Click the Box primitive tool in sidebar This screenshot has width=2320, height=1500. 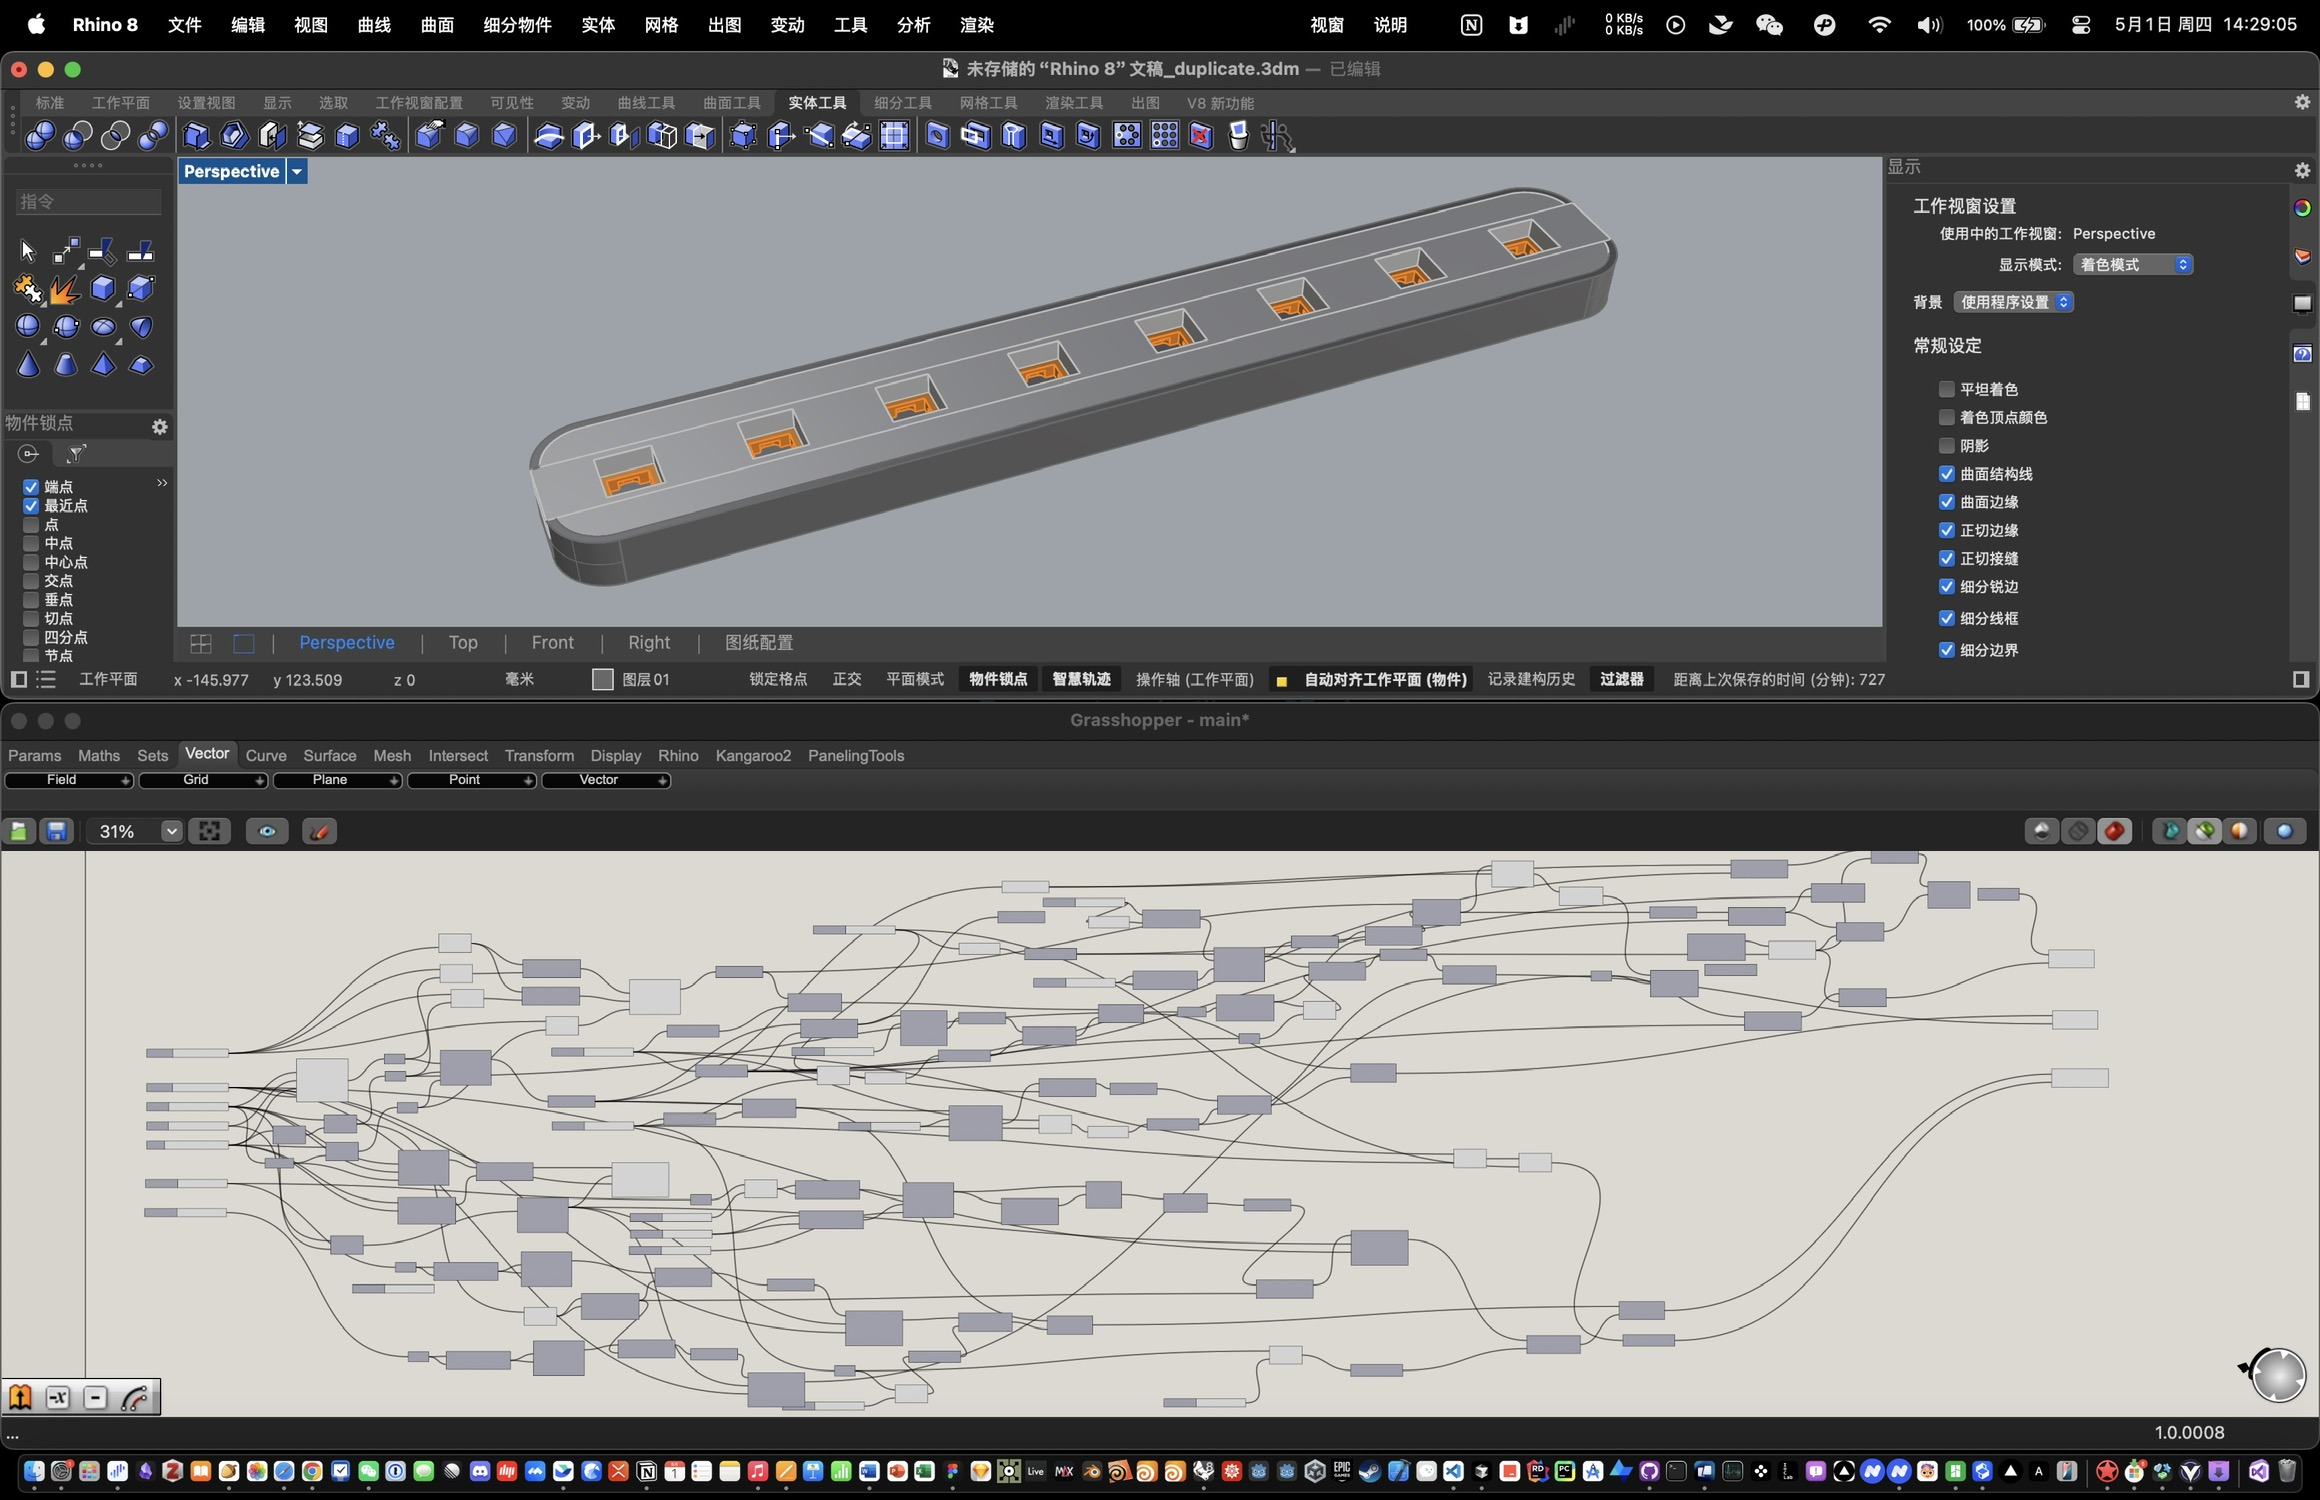(103, 289)
